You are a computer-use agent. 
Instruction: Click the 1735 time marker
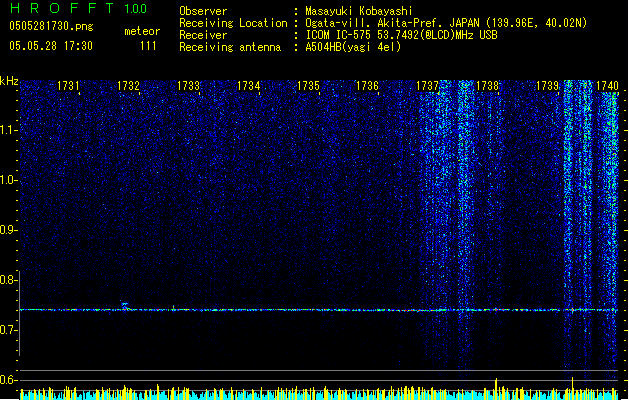[308, 86]
